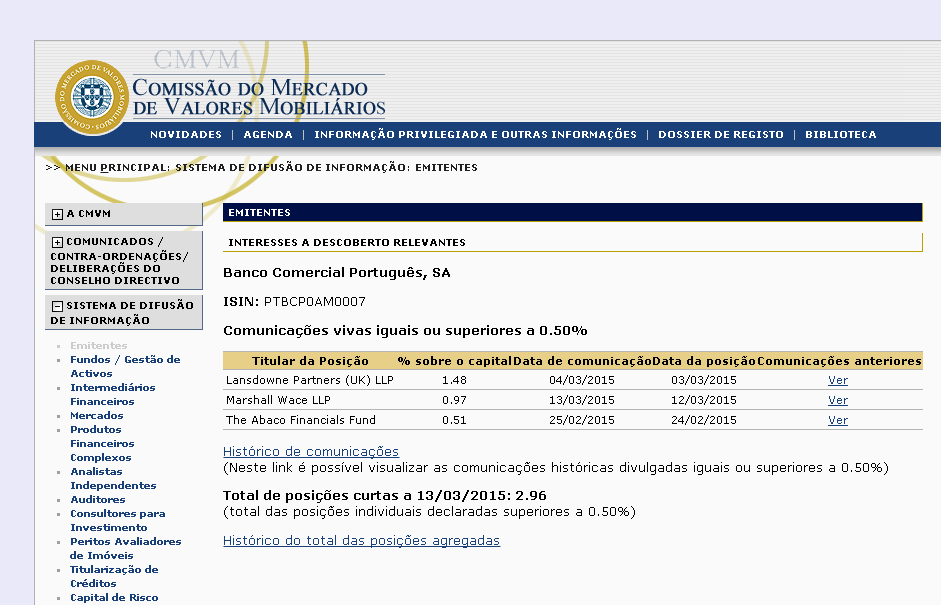Click Comissão do Mercado de Valores Mobiliários title
The width and height of the screenshot is (941, 605).
coord(259,97)
